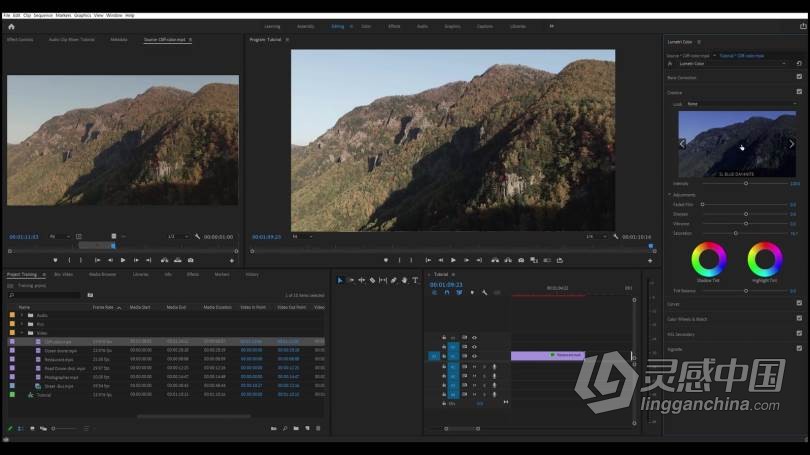Select the Selection arrow tool
This screenshot has width=810, height=455.
[x=340, y=280]
